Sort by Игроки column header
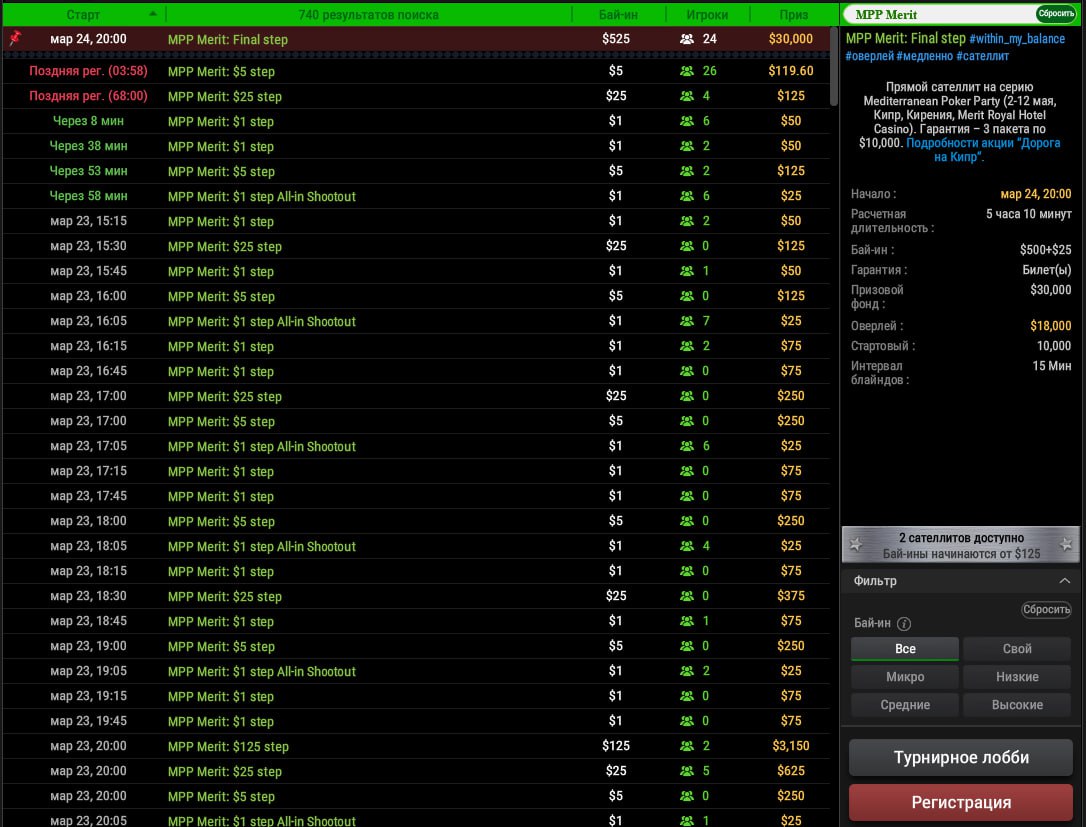 [707, 15]
